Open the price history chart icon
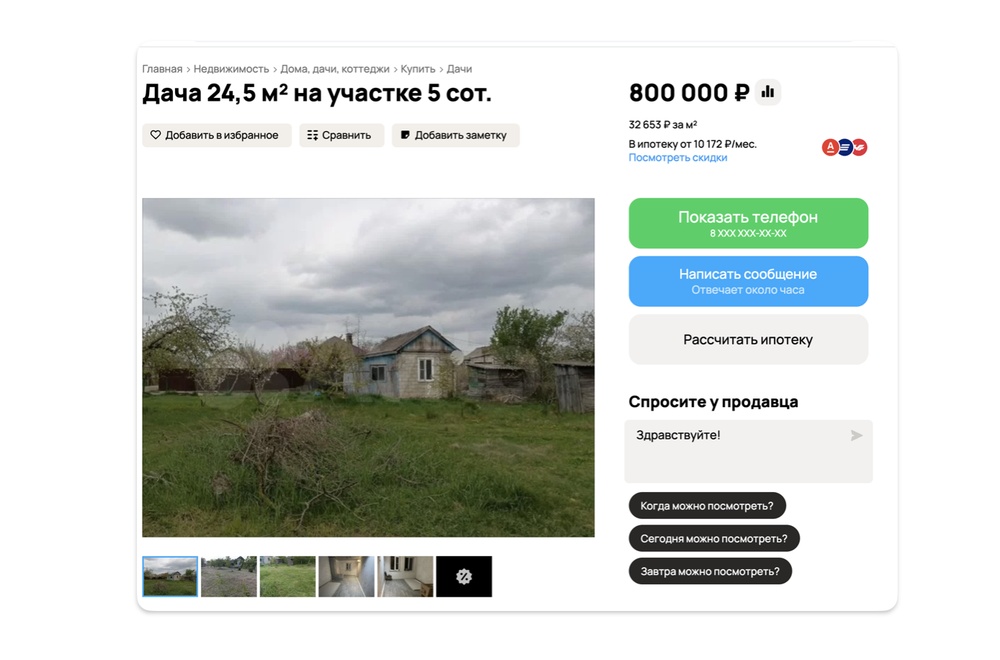Screen dimensions: 1000x660 point(768,92)
